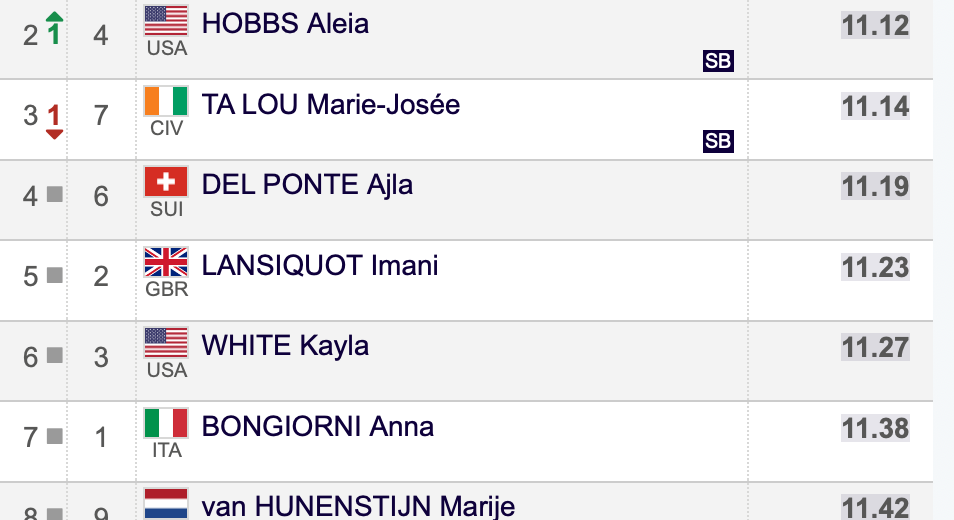Click the 11.23 result for LANSIQUOT
Screen dimensions: 954x520
point(875,267)
